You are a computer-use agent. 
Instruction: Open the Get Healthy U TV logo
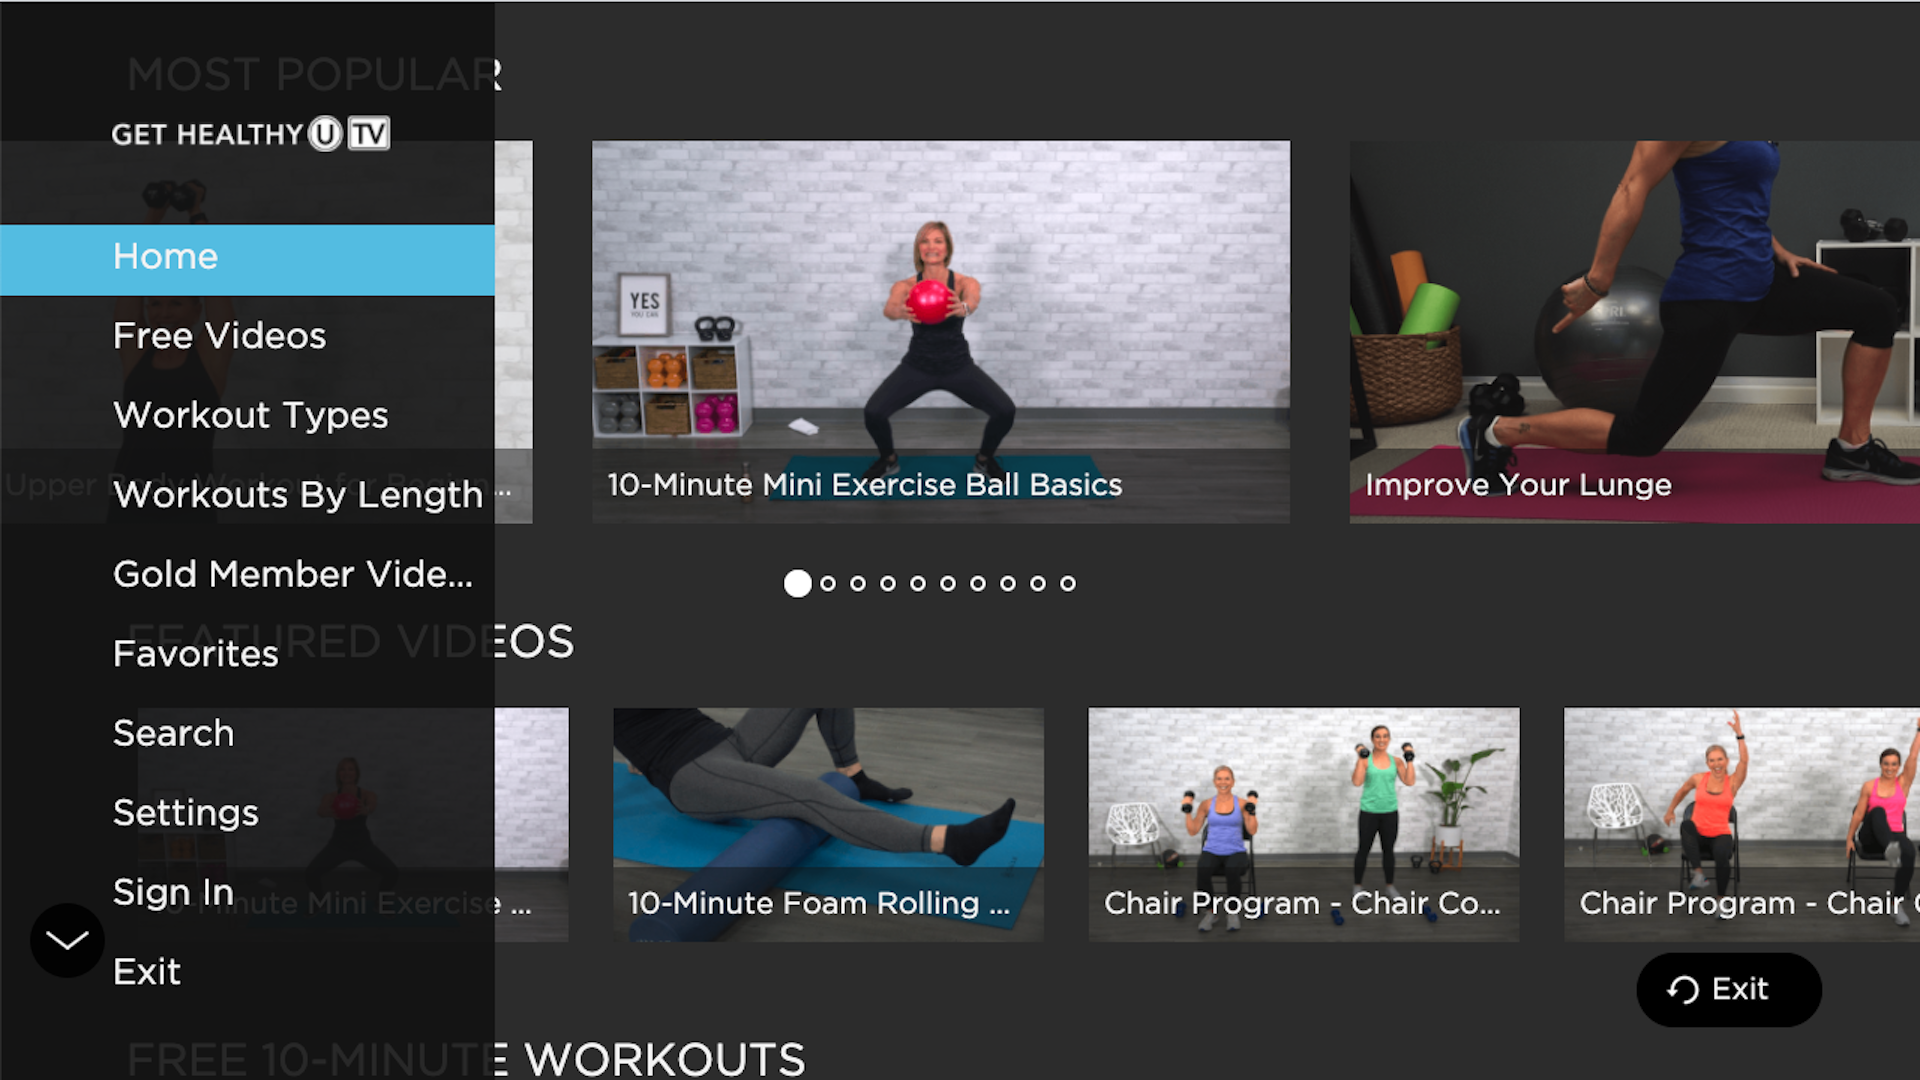248,133
